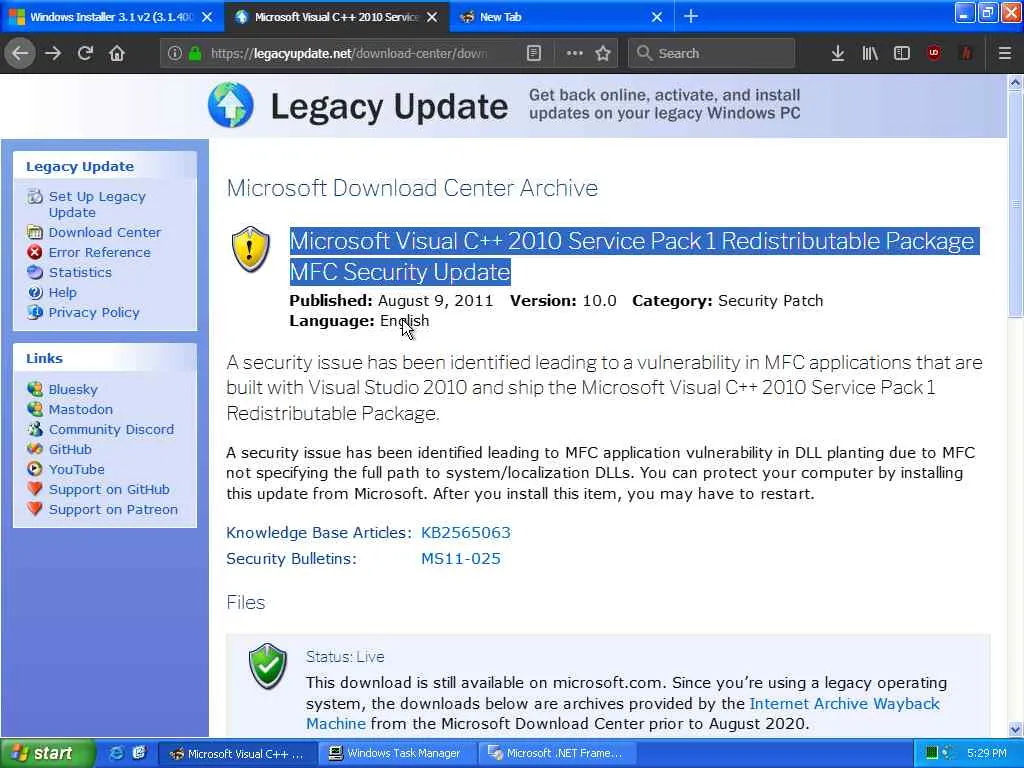Viewport: 1024px width, 768px height.
Task: Open the Library bookshelf icon
Action: click(870, 53)
